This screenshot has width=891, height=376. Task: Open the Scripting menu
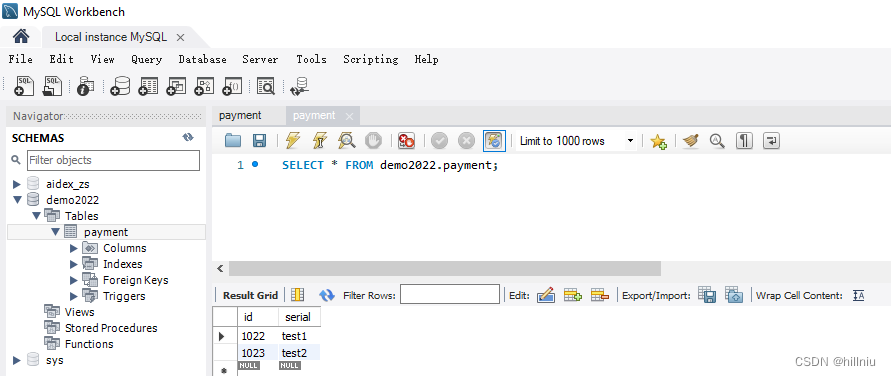coord(370,59)
